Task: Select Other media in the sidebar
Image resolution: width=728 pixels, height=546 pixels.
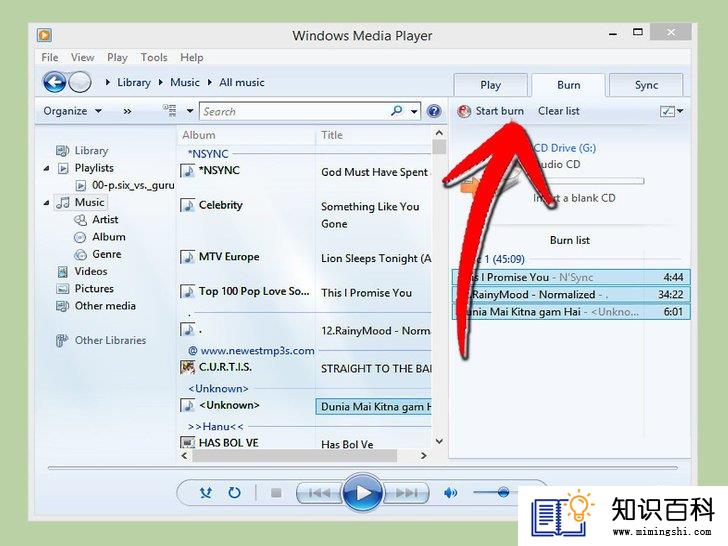Action: (x=105, y=306)
